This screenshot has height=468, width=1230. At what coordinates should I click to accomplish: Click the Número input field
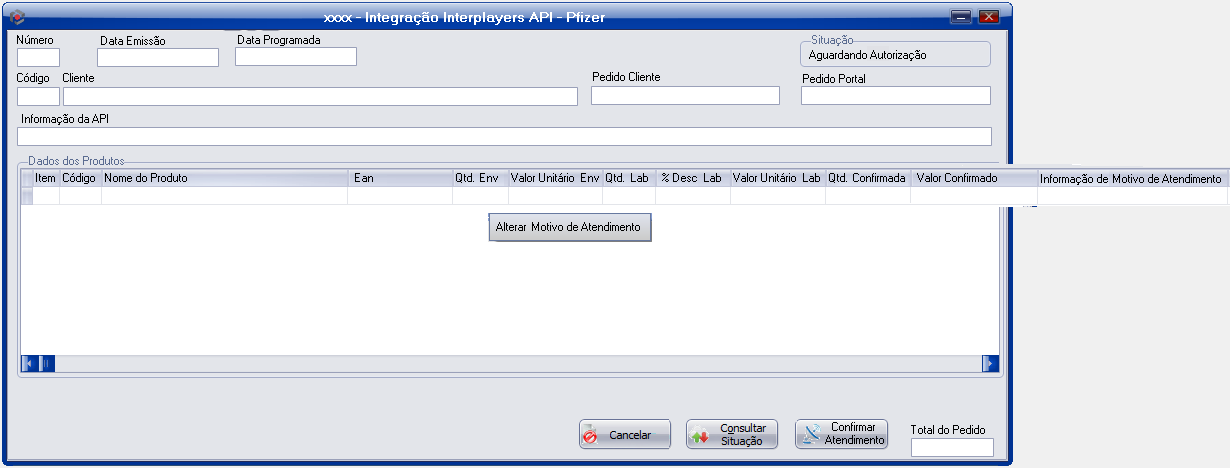tap(38, 57)
